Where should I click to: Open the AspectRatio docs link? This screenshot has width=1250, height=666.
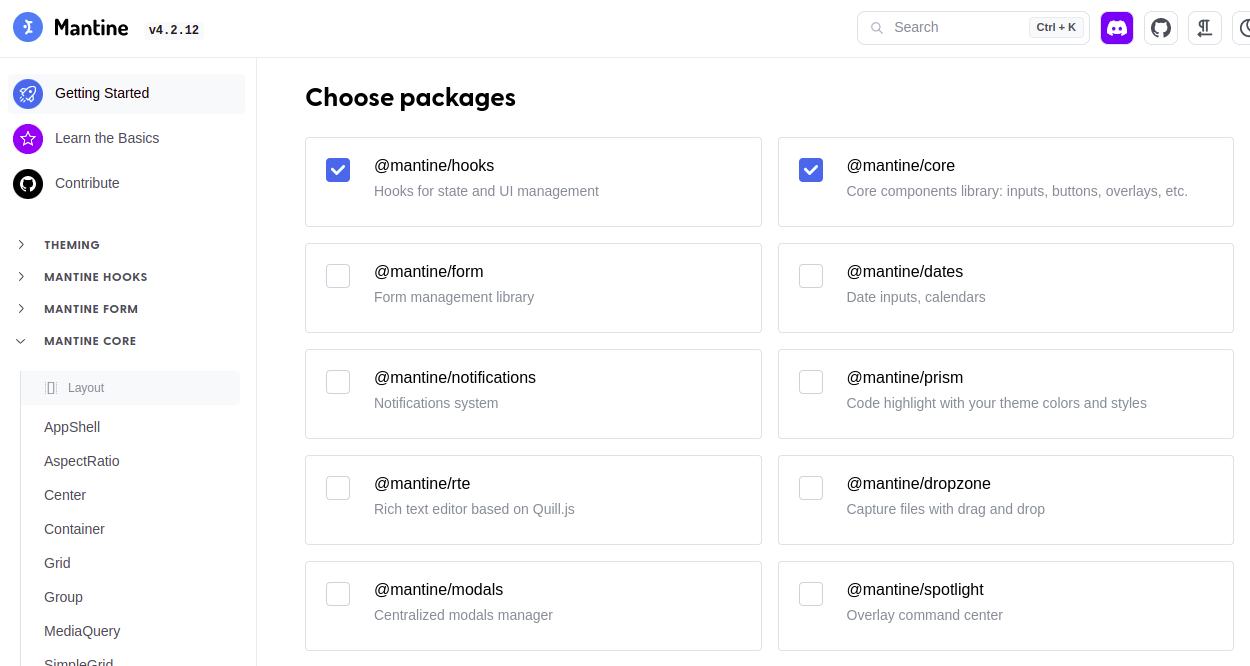click(x=82, y=461)
